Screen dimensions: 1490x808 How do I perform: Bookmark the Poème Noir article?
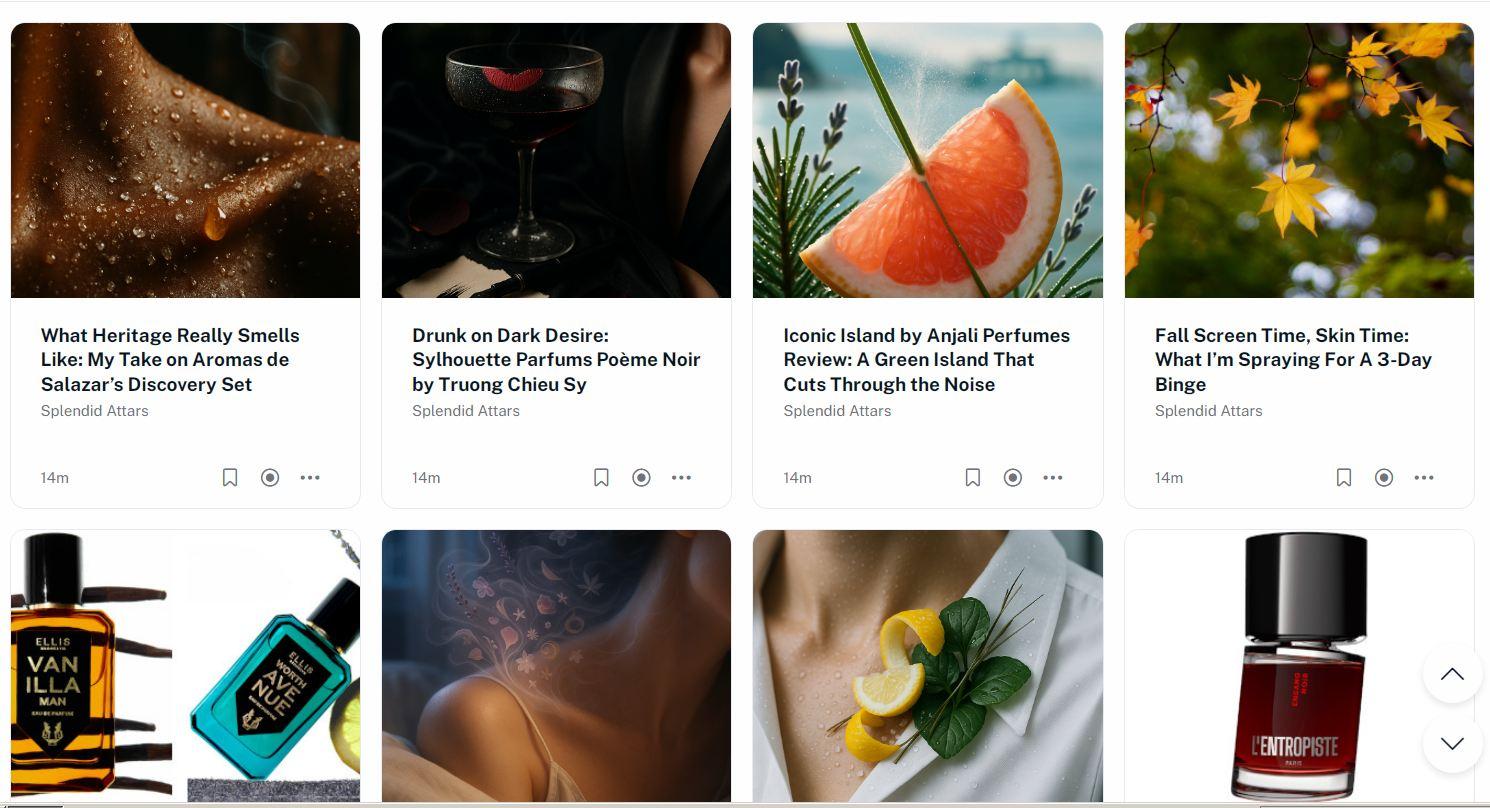[601, 478]
